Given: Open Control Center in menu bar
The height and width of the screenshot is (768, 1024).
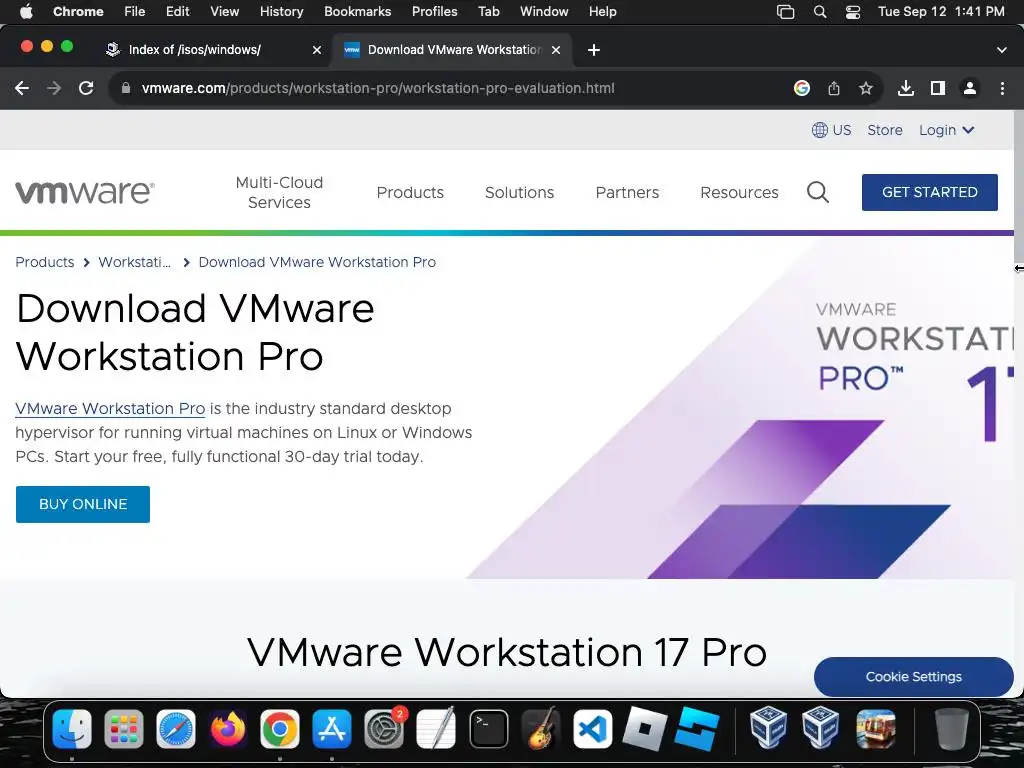Looking at the screenshot, I should click(852, 11).
